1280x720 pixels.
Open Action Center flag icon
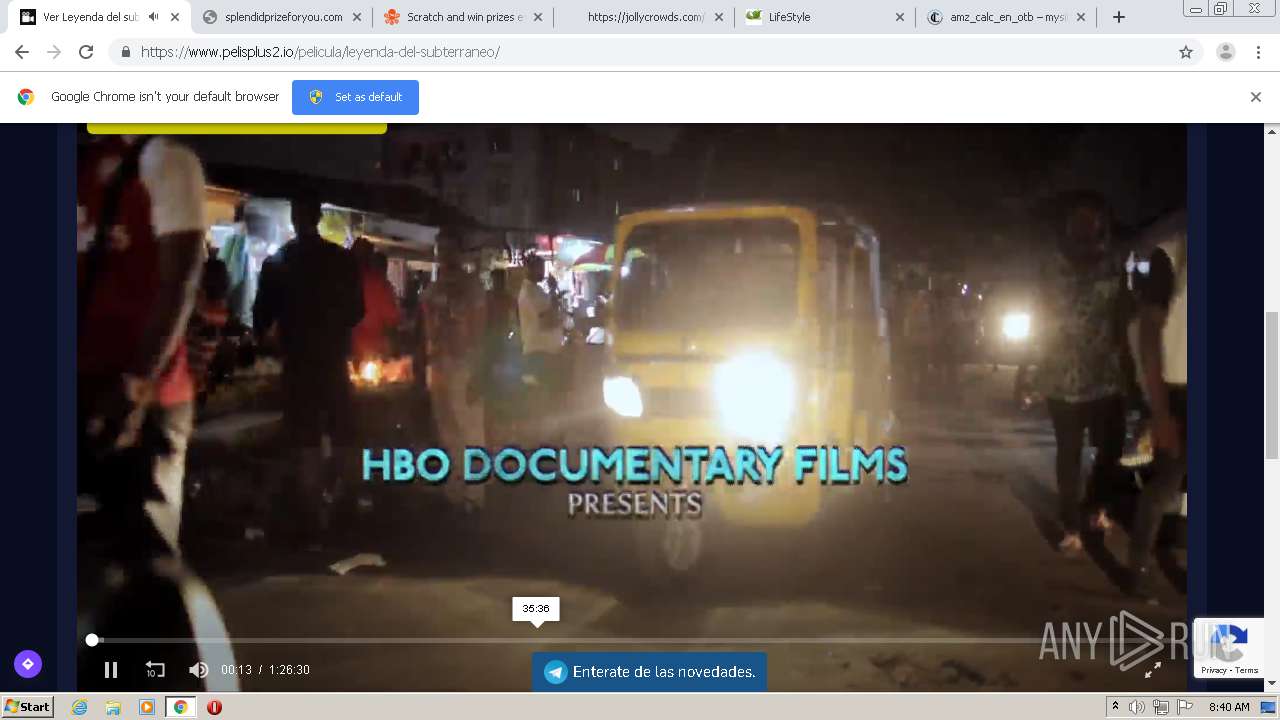pyautogui.click(x=1185, y=707)
